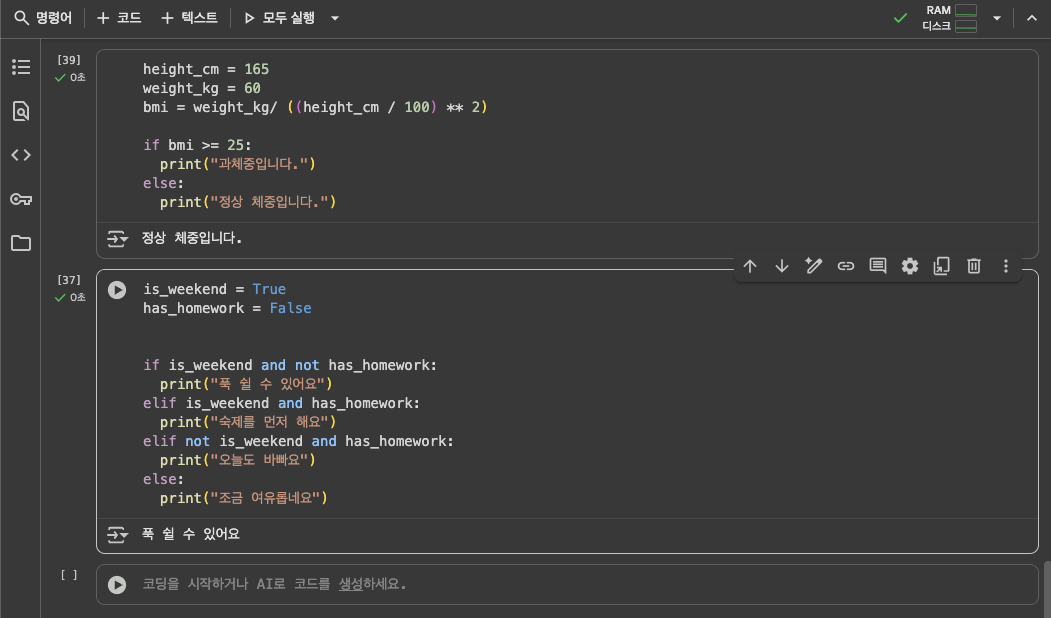This screenshot has height=618, width=1051.
Task: Click the line is_weekend = True
Action: (x=214, y=289)
